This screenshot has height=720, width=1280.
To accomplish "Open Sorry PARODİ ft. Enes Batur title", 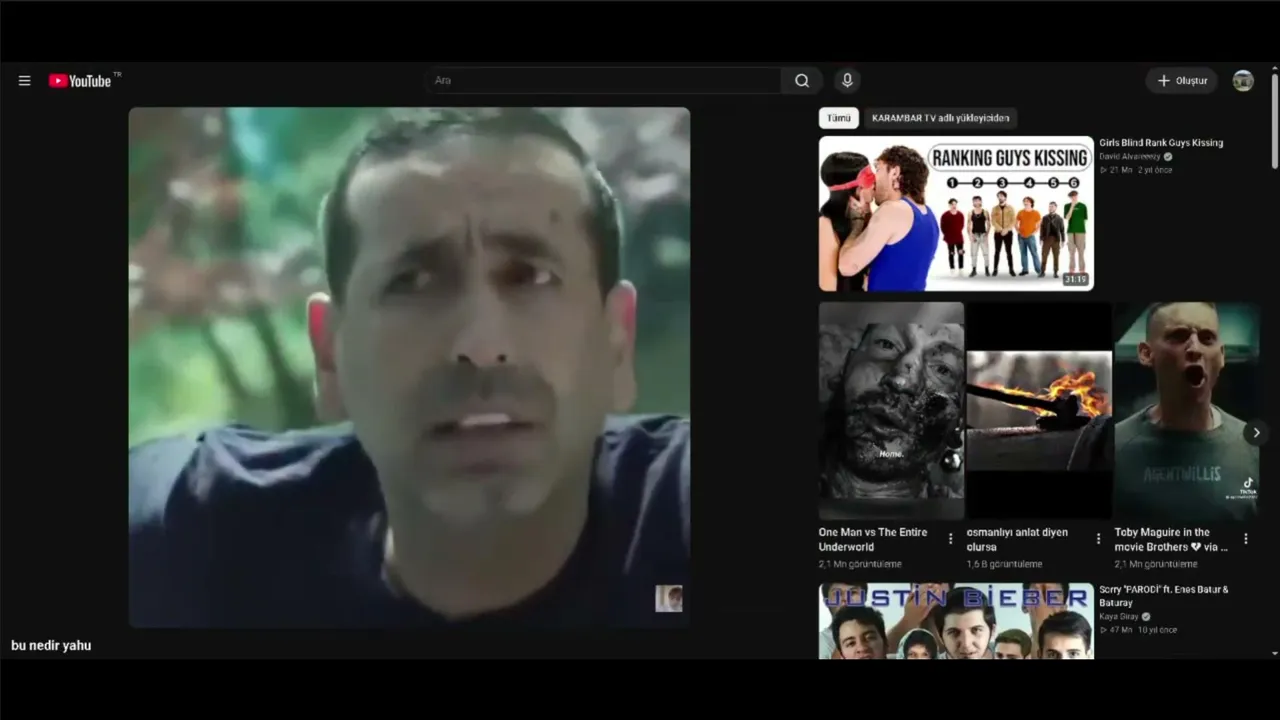I will pos(1164,596).
